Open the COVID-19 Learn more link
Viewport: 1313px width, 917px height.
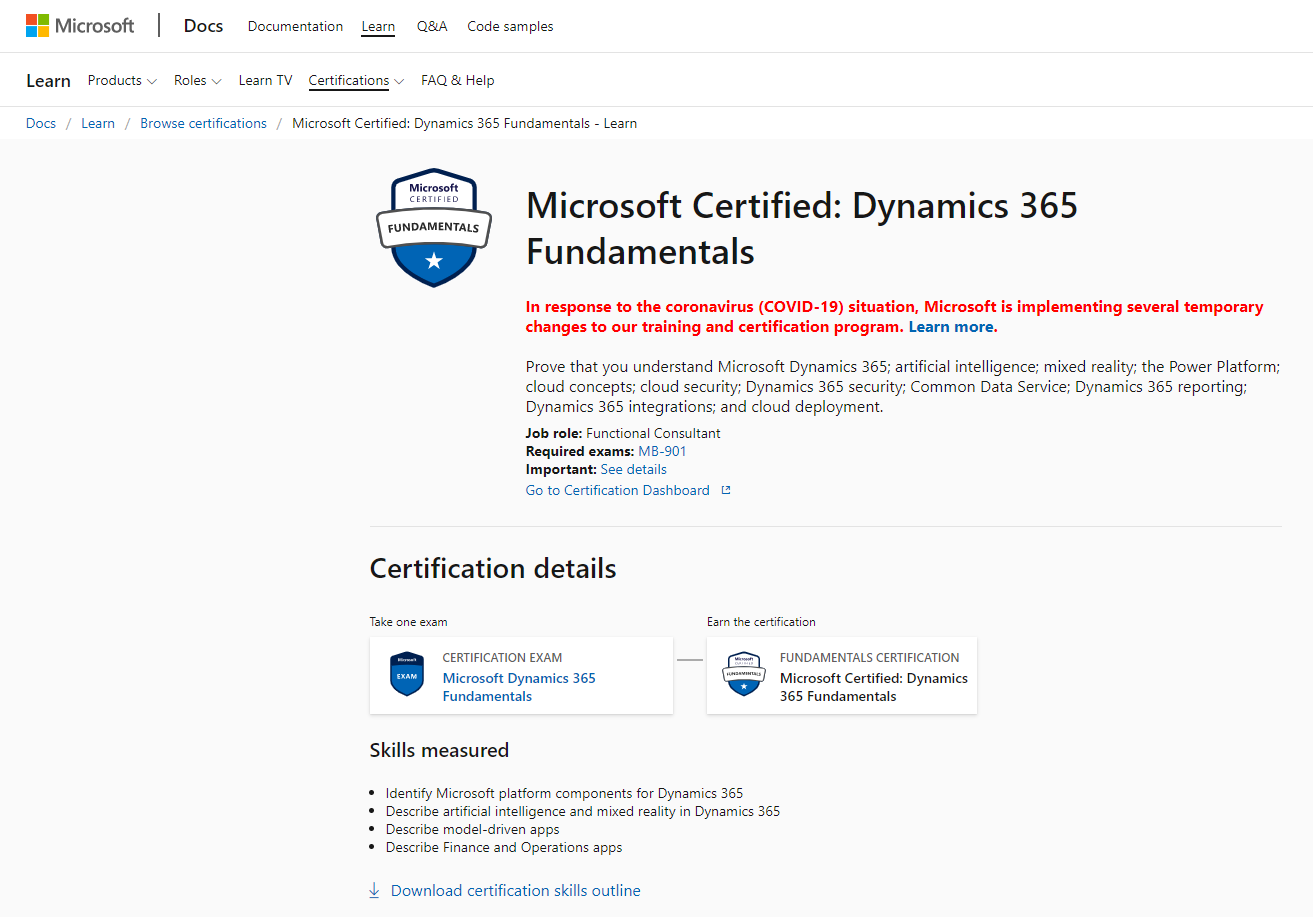tap(952, 327)
